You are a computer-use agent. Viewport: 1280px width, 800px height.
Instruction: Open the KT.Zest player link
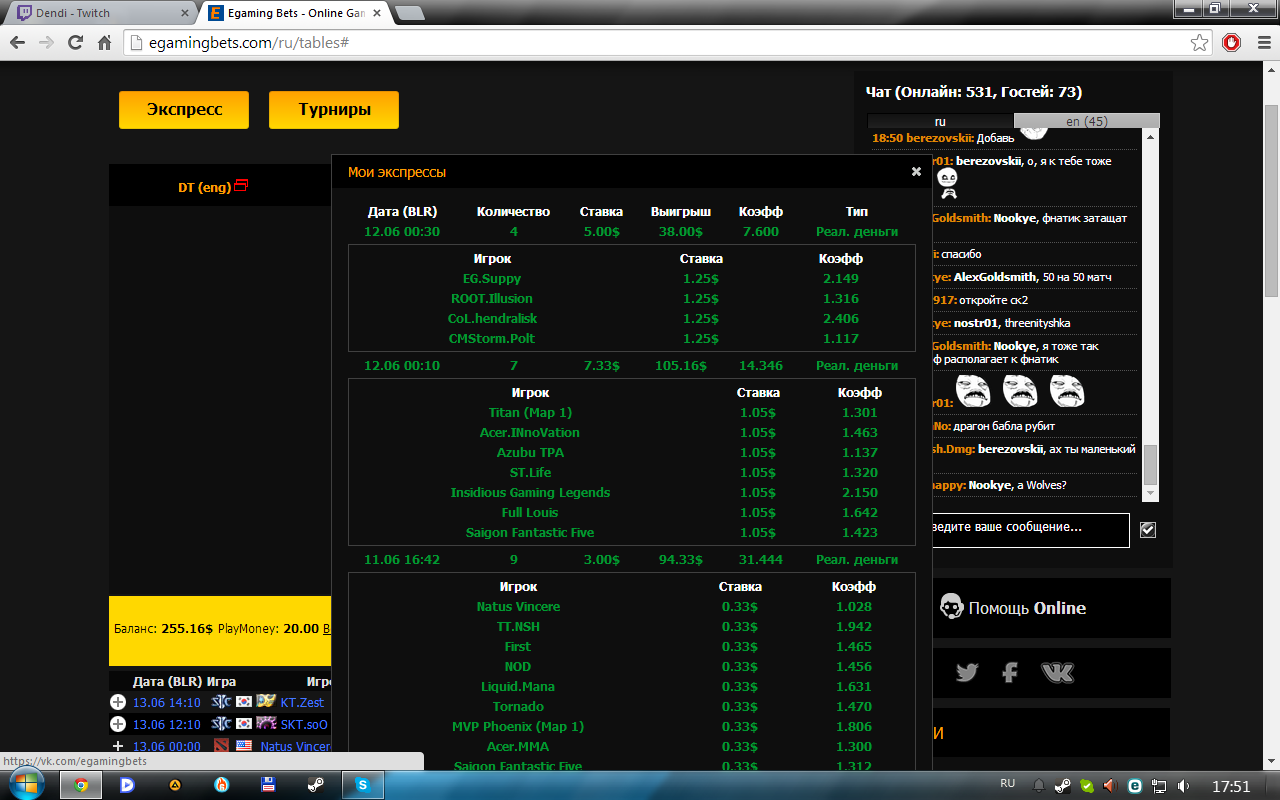302,703
